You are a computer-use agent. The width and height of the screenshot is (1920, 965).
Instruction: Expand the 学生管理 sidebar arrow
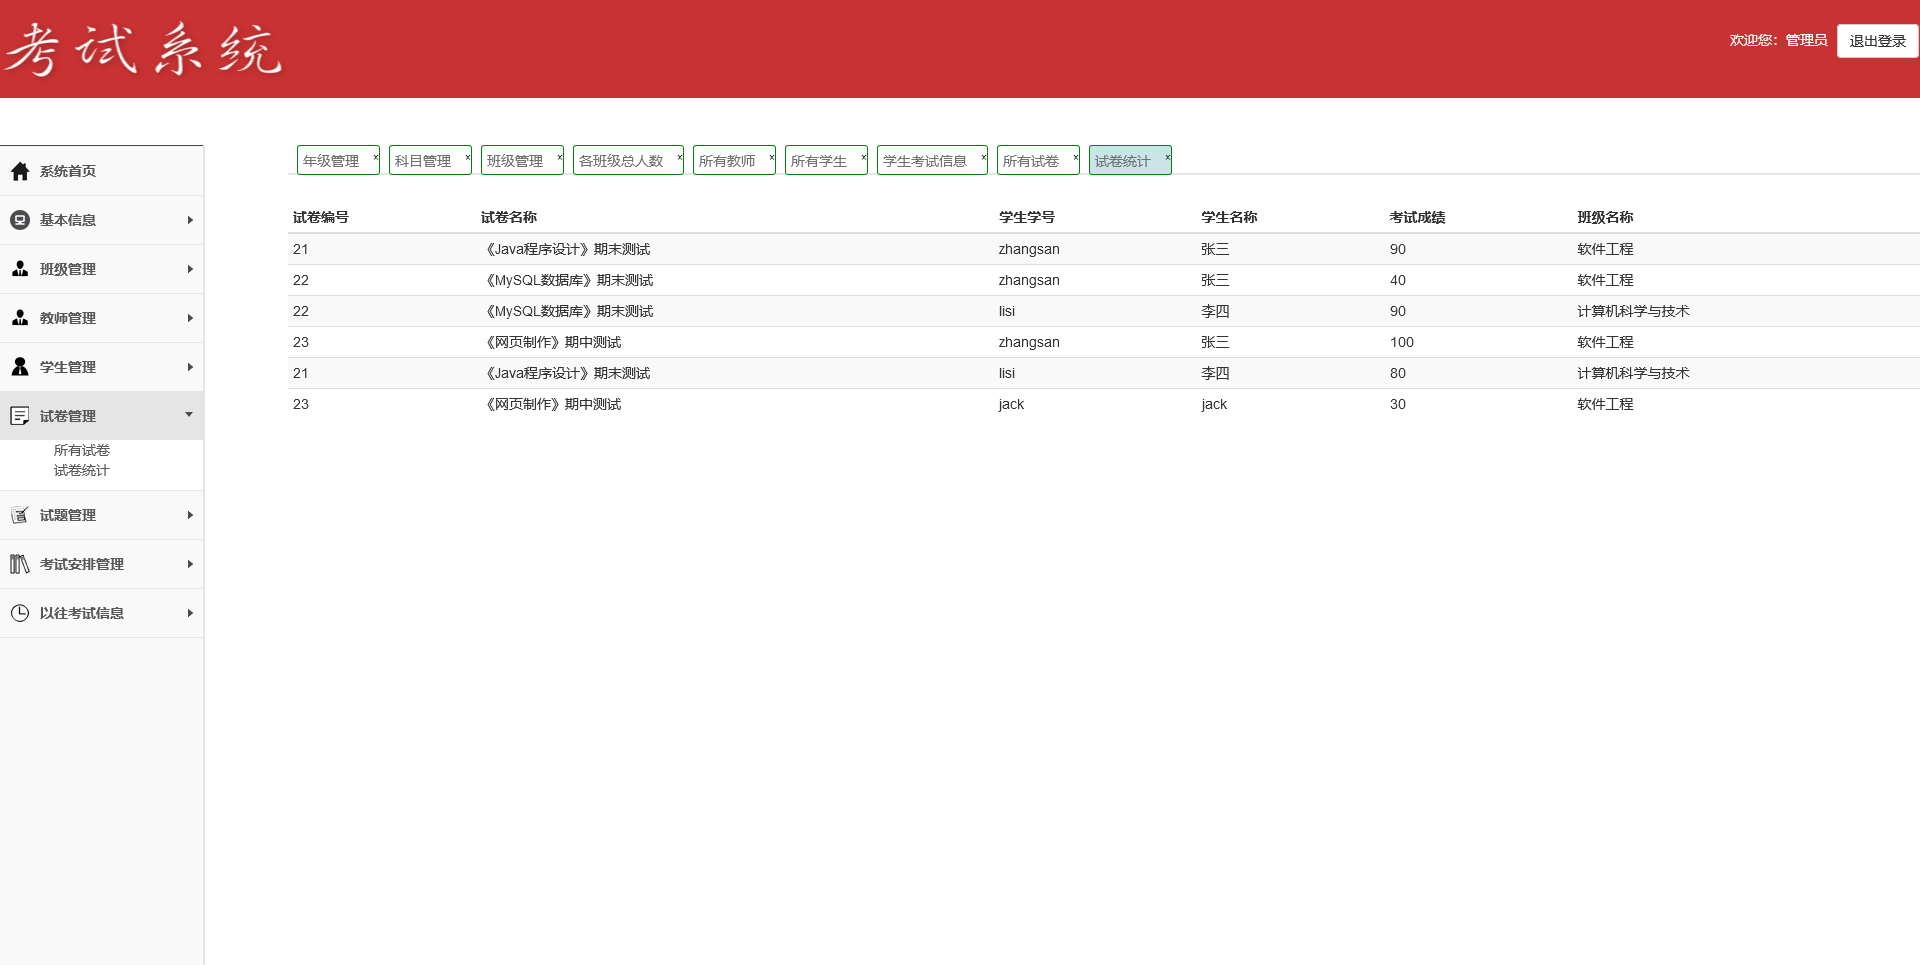190,367
